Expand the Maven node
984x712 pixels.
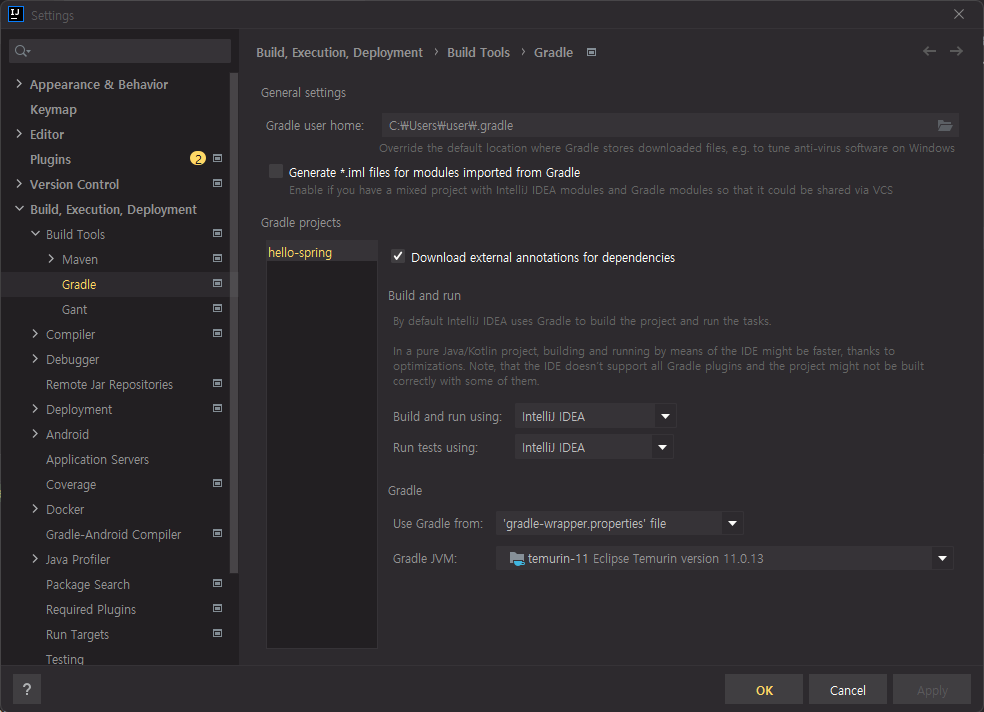(x=51, y=258)
